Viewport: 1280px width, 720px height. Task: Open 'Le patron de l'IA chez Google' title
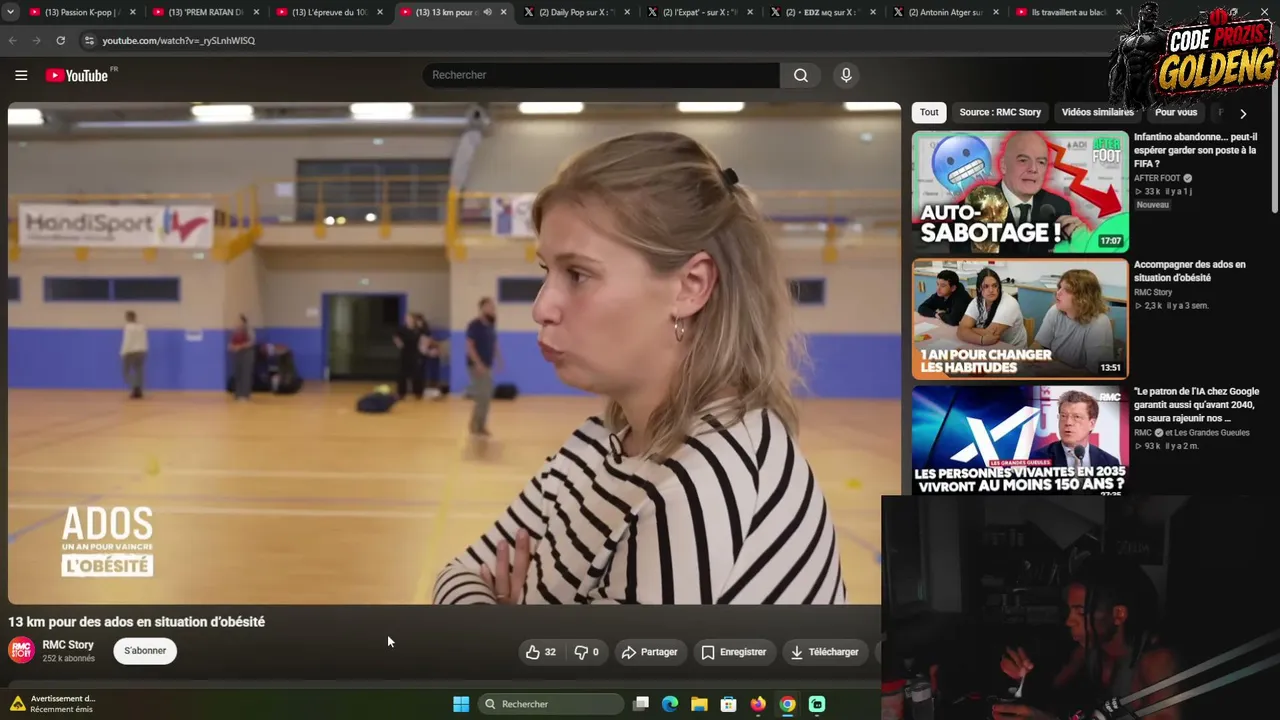pyautogui.click(x=1196, y=405)
